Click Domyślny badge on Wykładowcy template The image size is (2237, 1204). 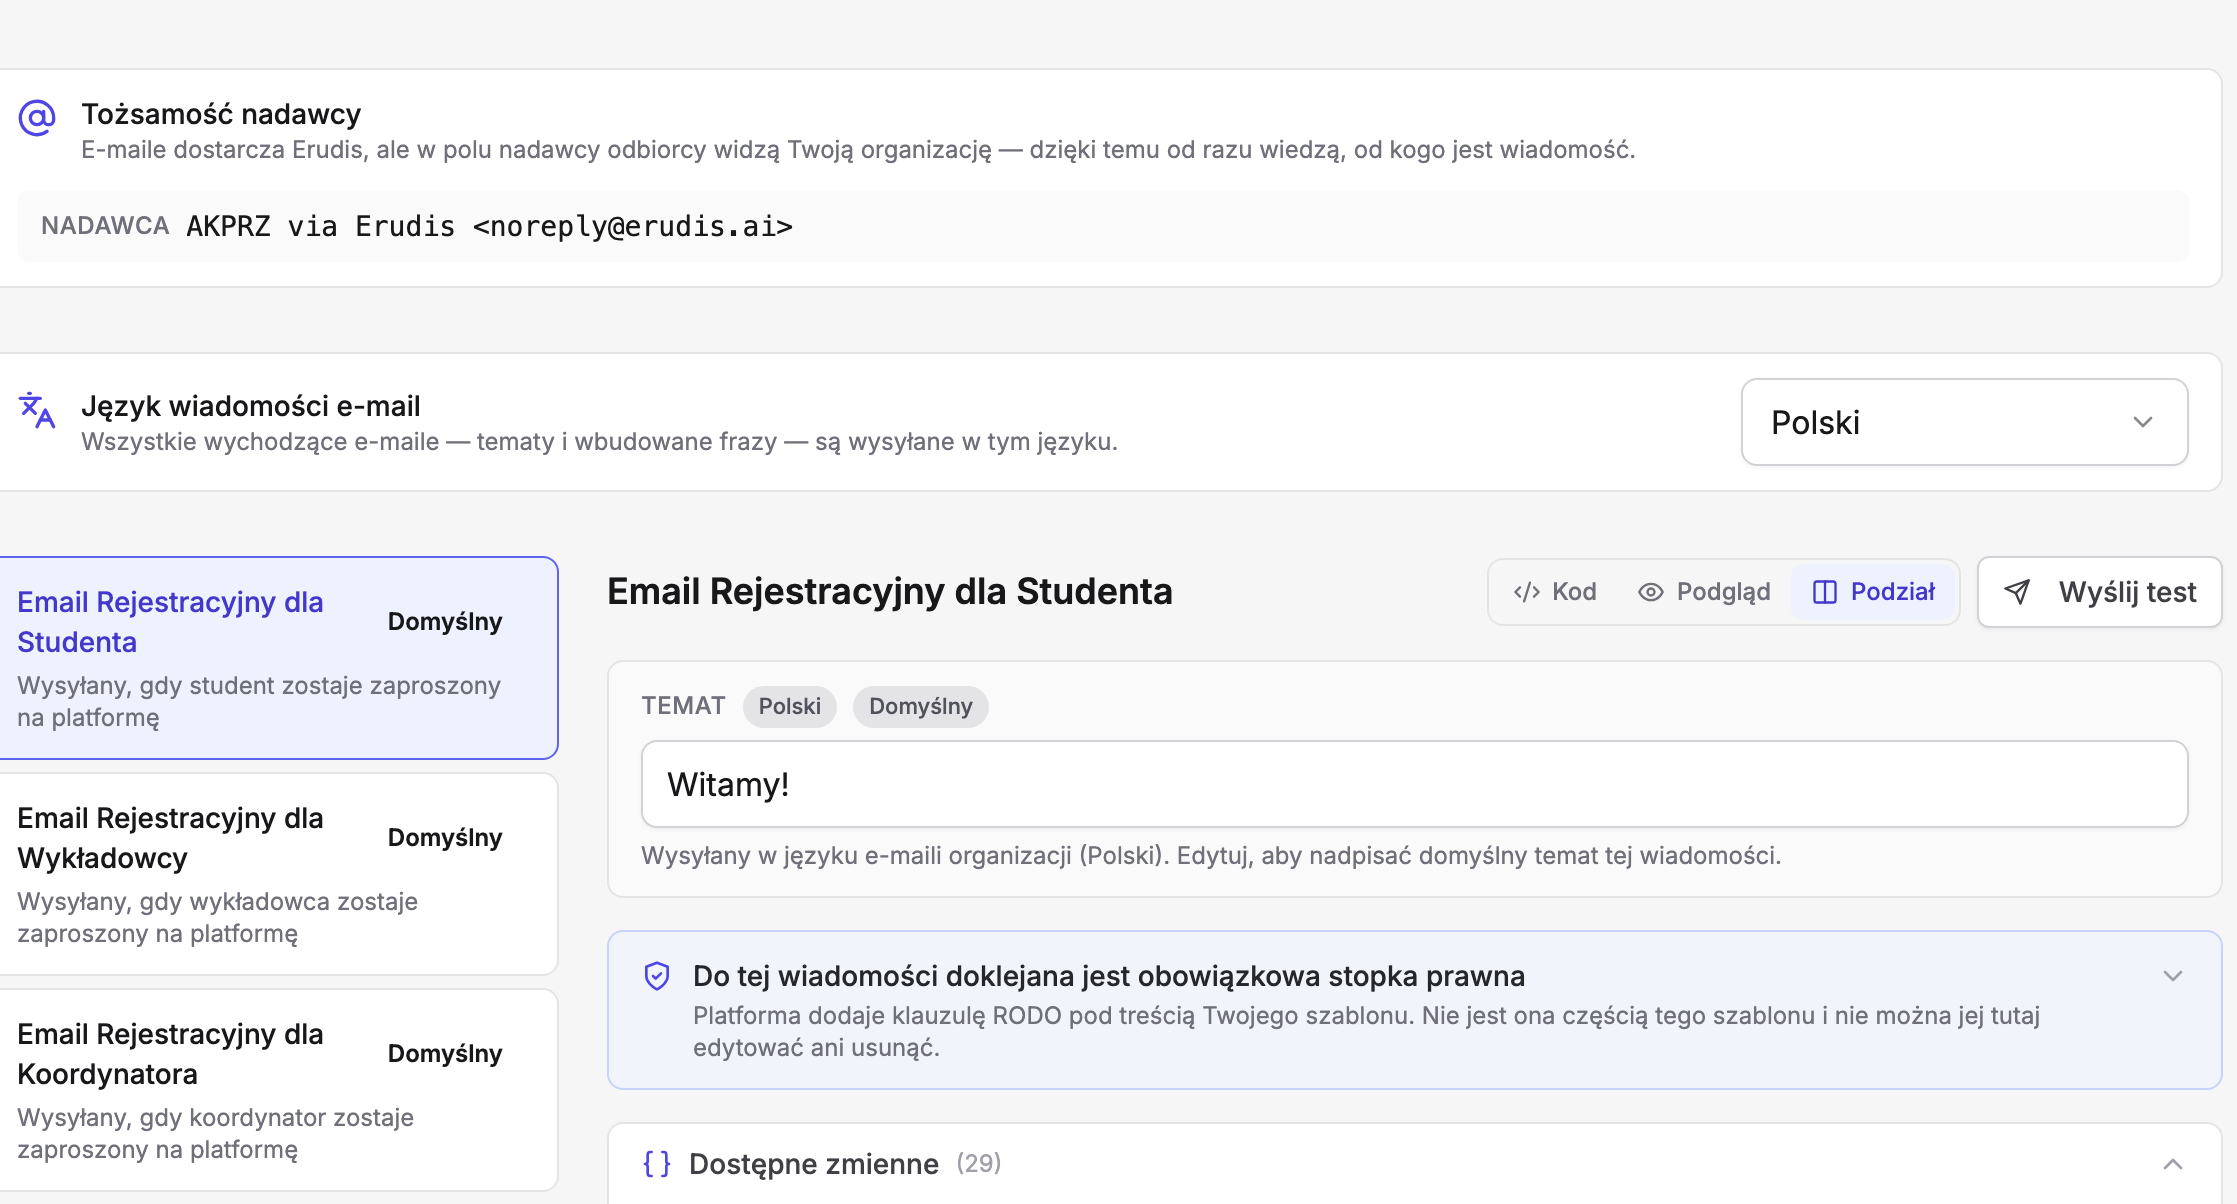pos(445,838)
